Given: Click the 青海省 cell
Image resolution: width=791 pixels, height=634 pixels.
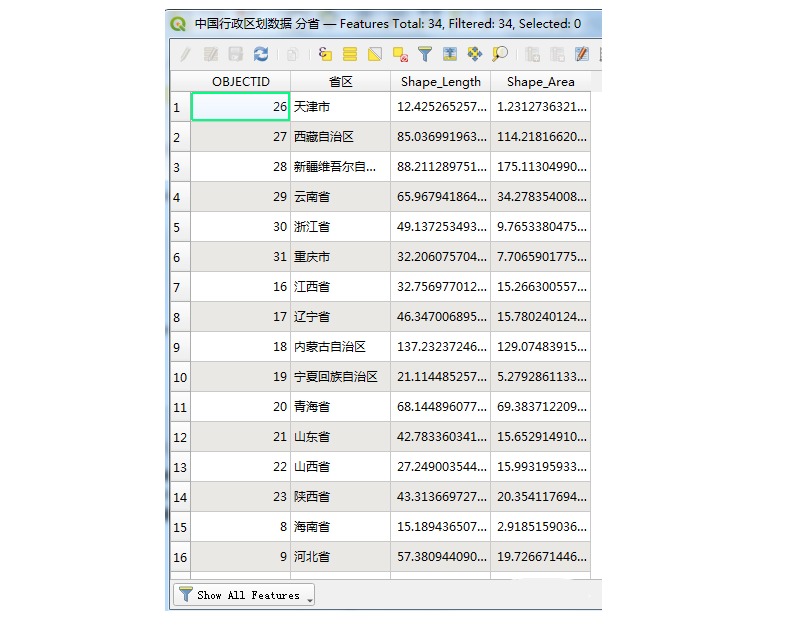Looking at the screenshot, I should point(341,407).
